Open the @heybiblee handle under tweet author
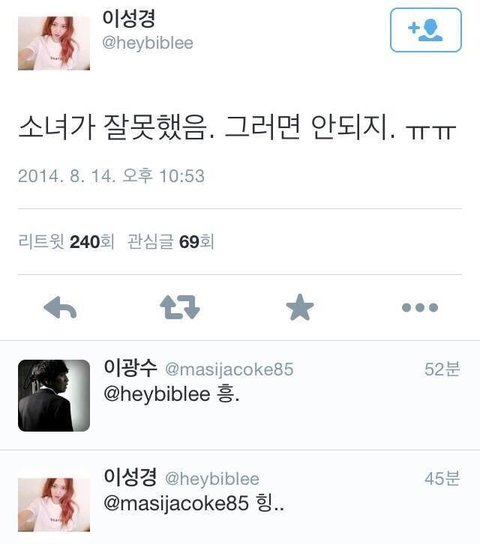This screenshot has width=480, height=544. [148, 43]
